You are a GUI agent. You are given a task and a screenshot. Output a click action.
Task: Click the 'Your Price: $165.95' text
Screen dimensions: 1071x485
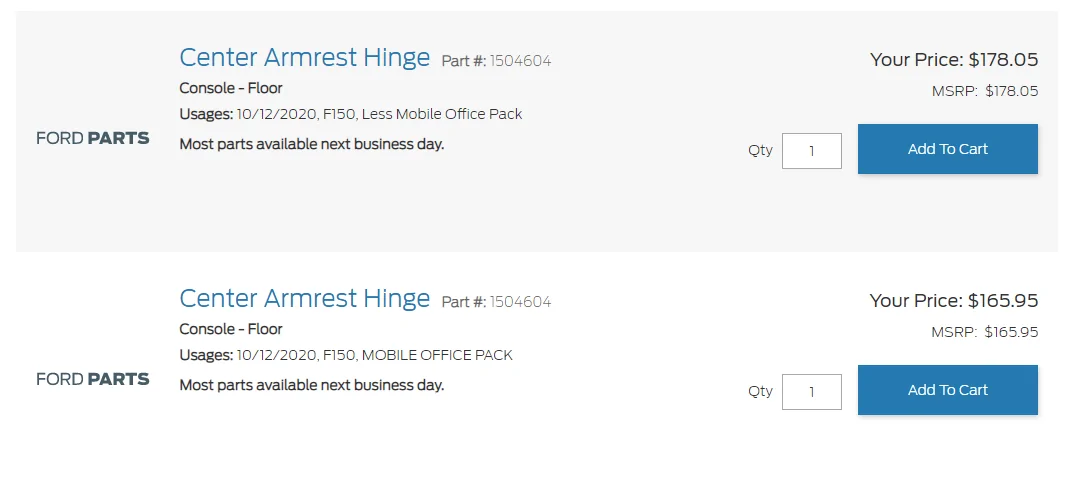953,301
